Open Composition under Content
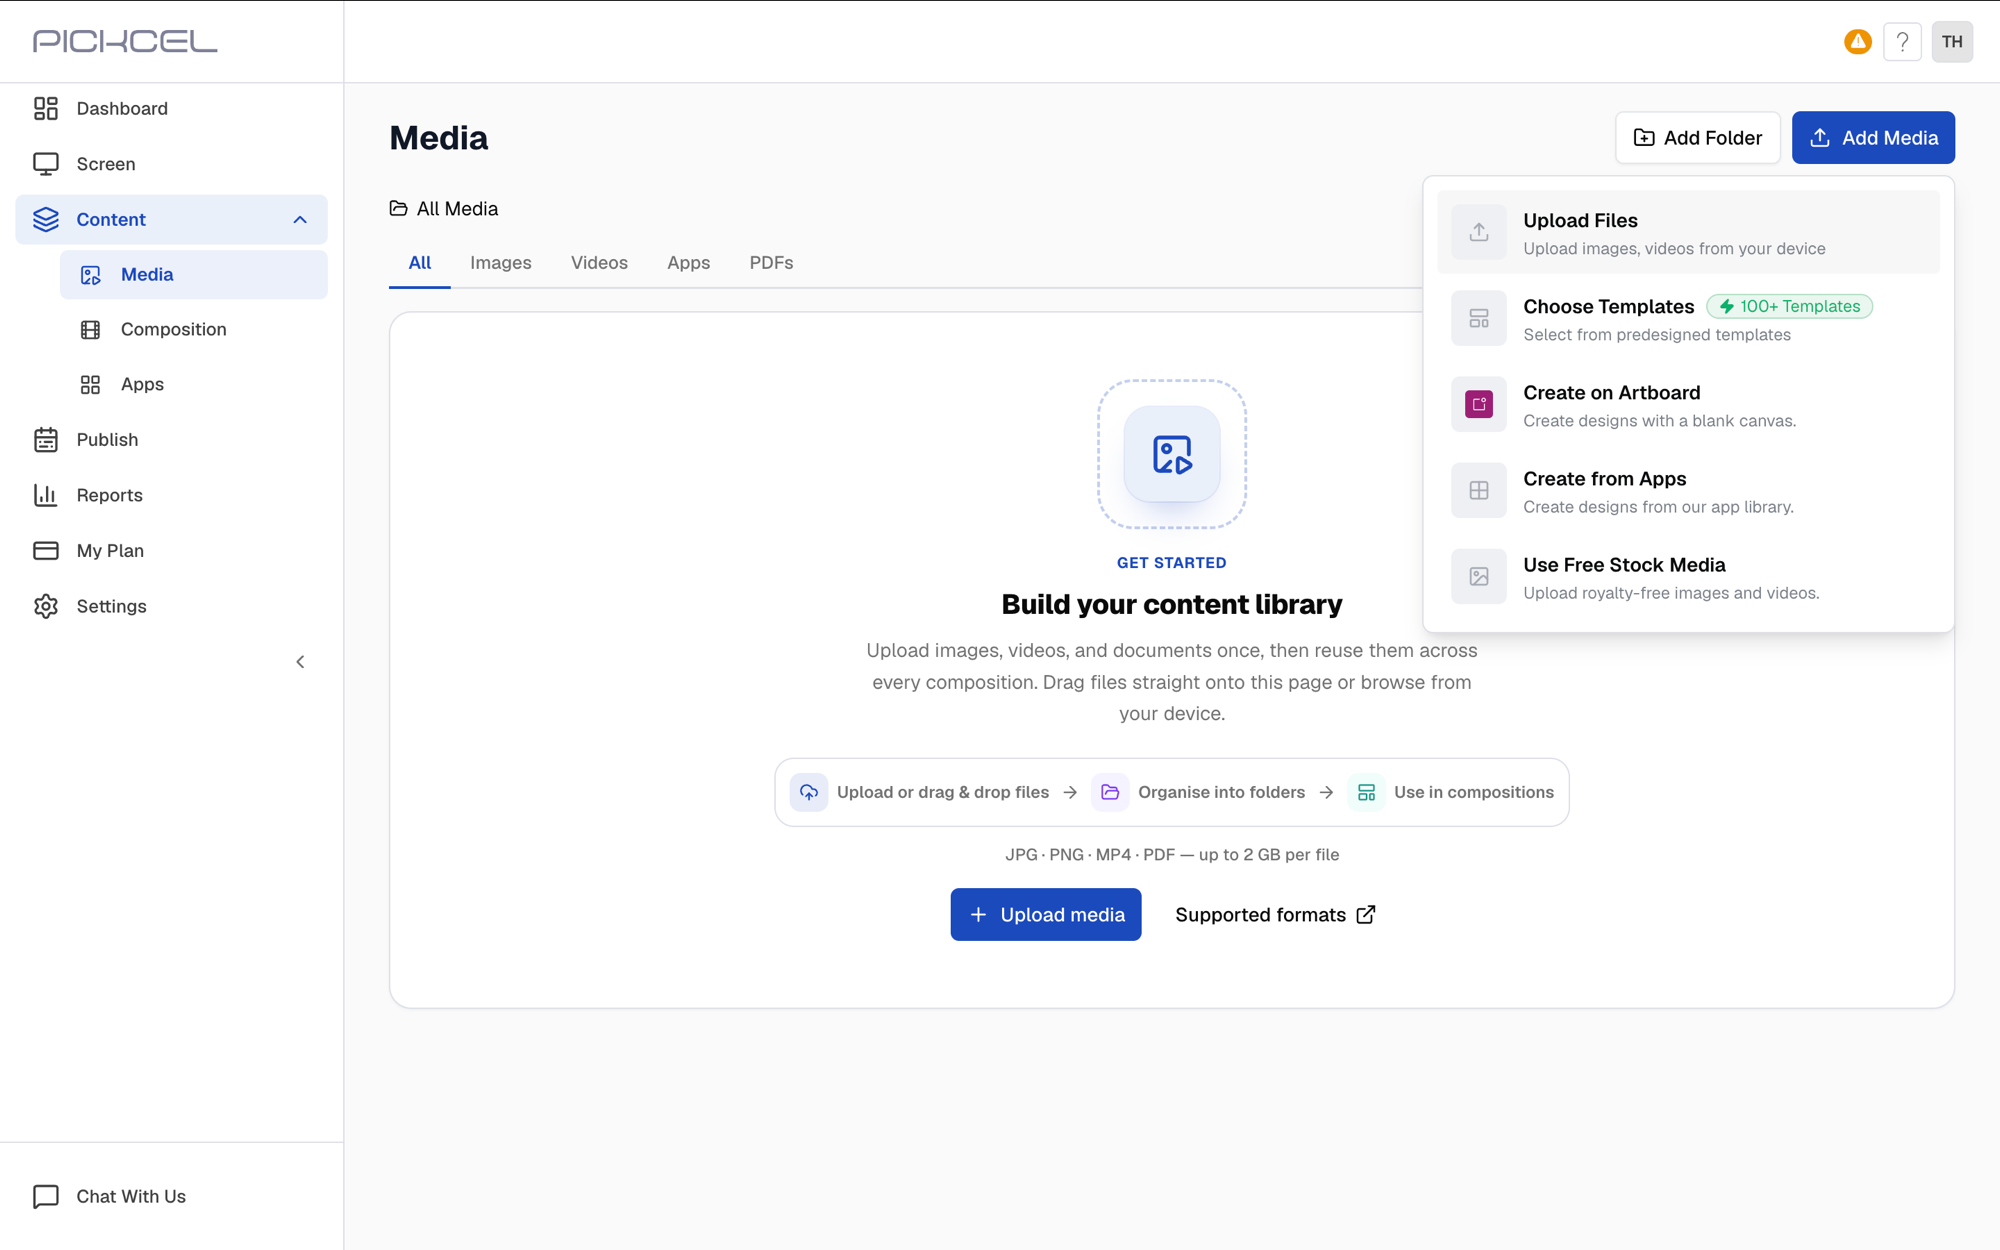2000x1250 pixels. [193, 330]
